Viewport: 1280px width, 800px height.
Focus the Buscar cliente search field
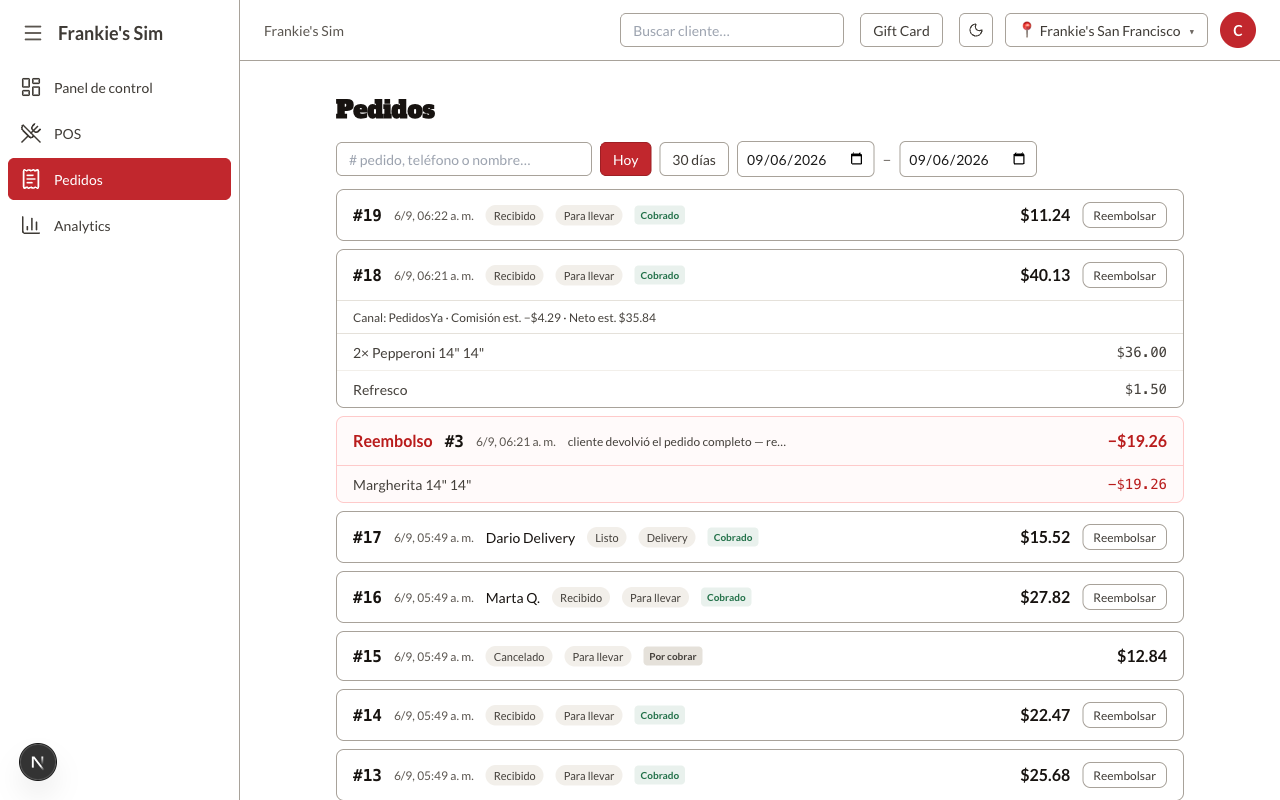[x=732, y=30]
